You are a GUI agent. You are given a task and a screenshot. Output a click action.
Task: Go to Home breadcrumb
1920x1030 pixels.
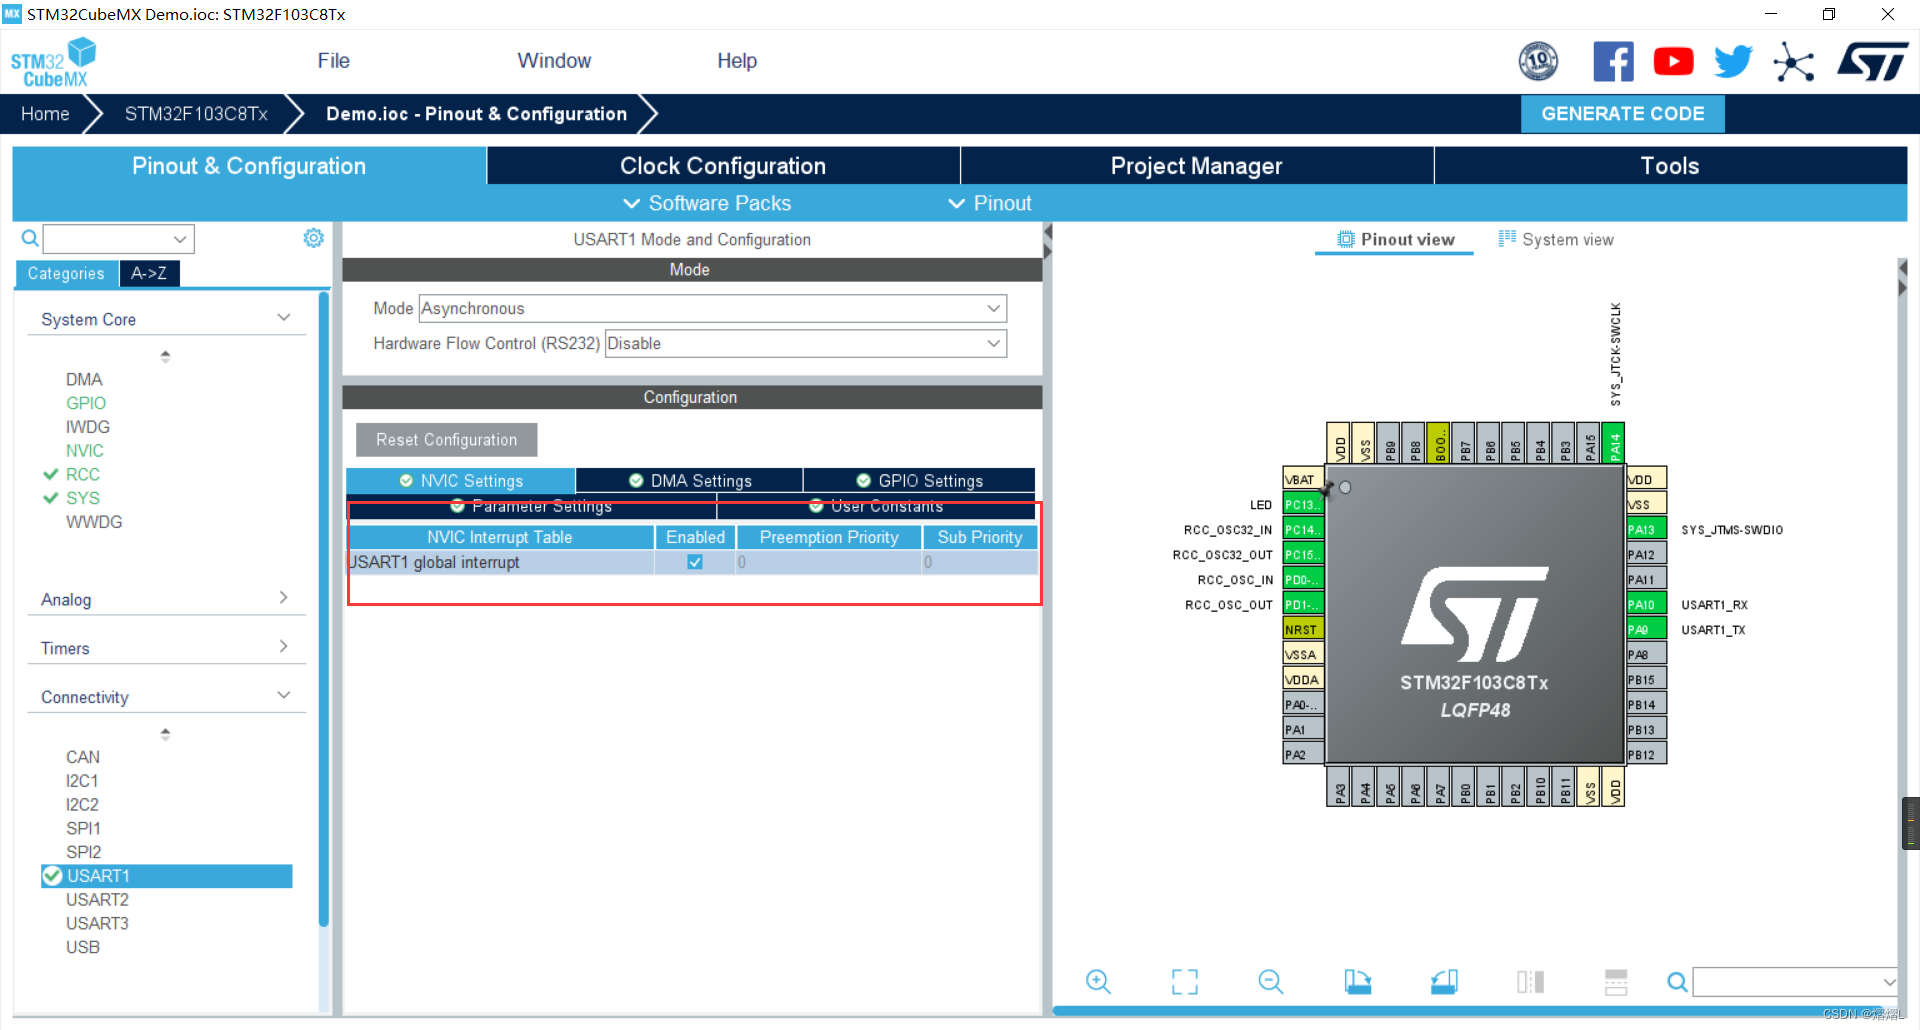point(45,114)
